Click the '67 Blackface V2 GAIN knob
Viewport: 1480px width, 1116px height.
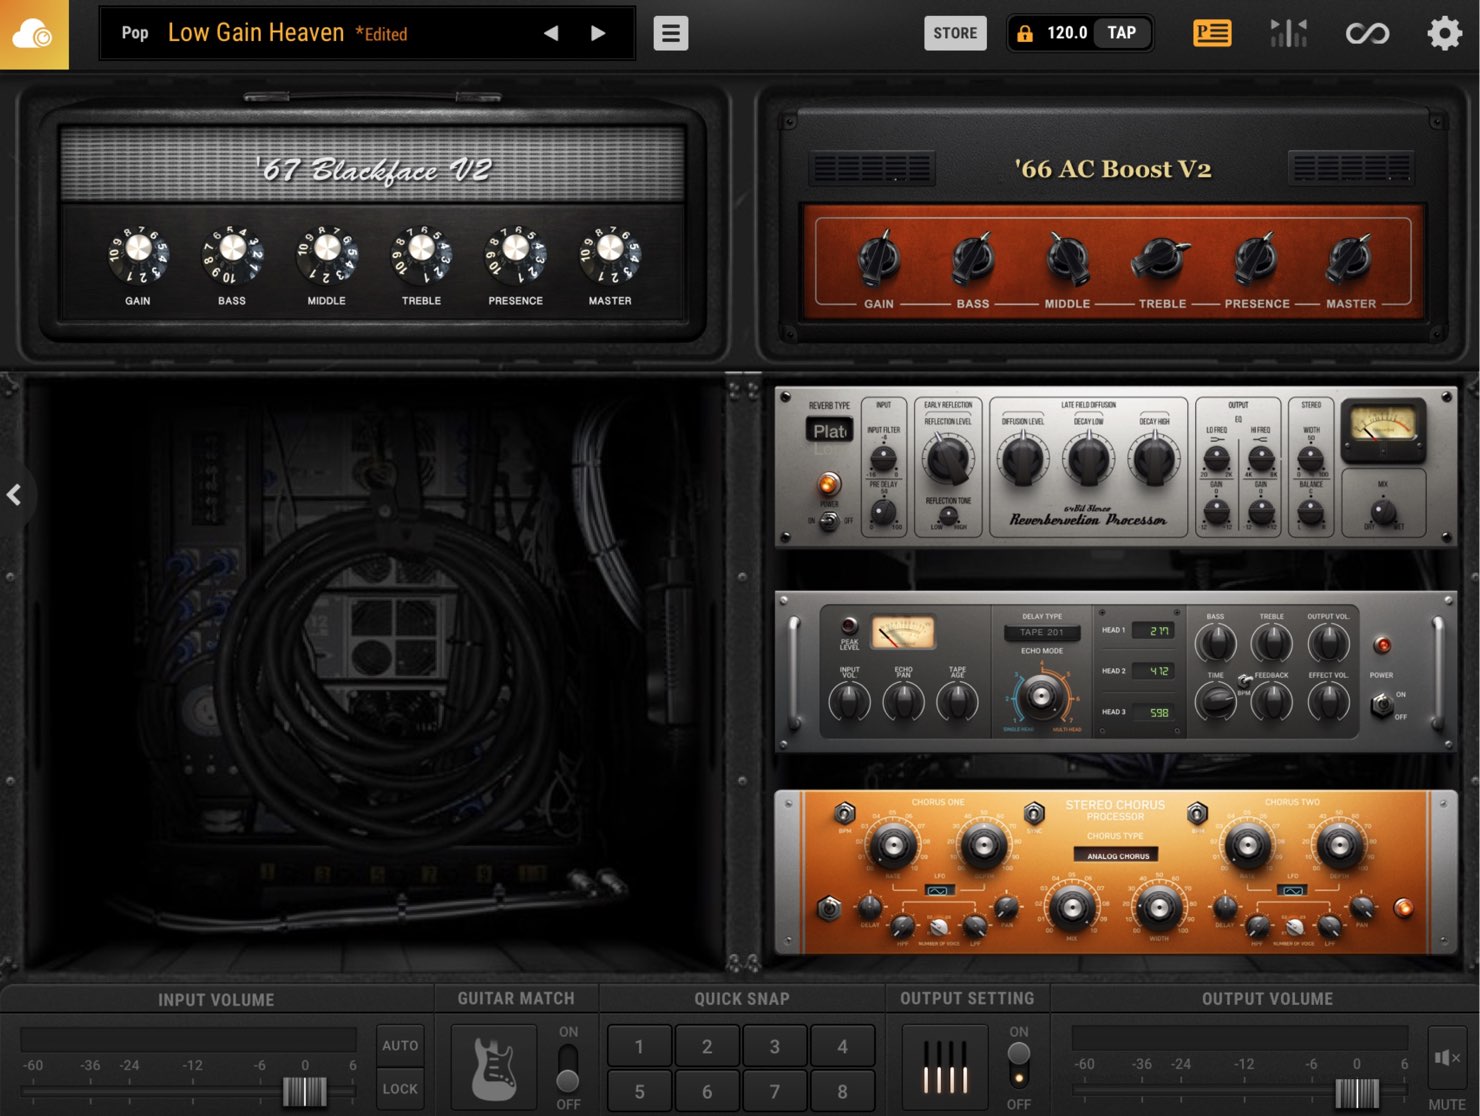point(138,254)
